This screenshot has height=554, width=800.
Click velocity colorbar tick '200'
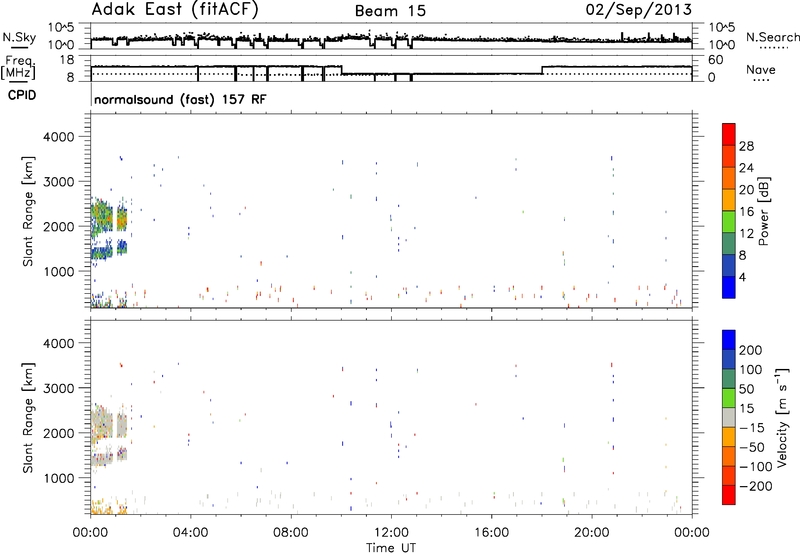click(751, 350)
